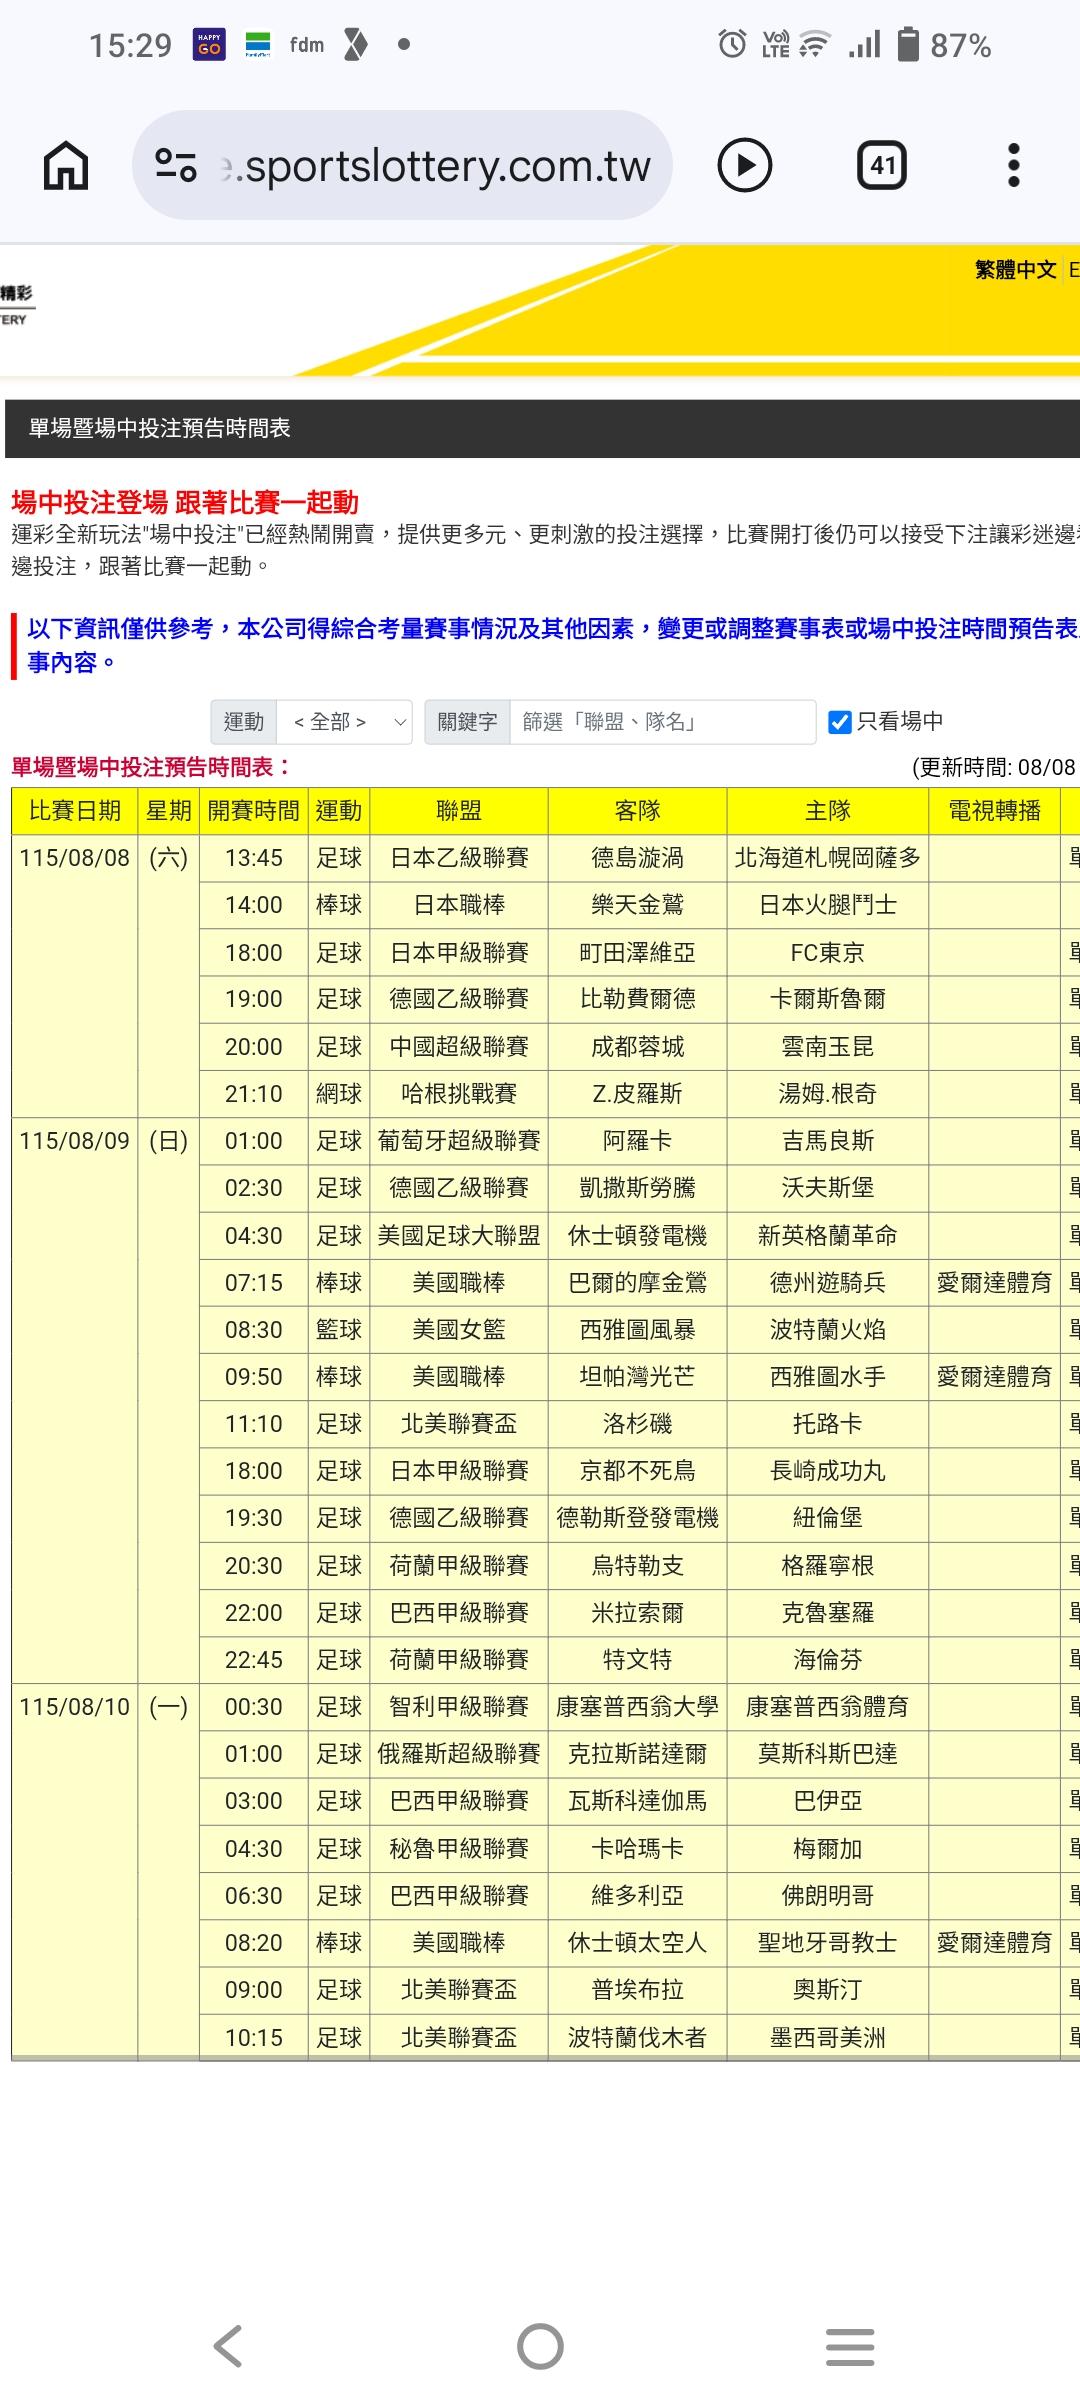Select the 德島漩渦 away team cell
Viewport: 1080px width, 2404px height.
click(x=637, y=858)
